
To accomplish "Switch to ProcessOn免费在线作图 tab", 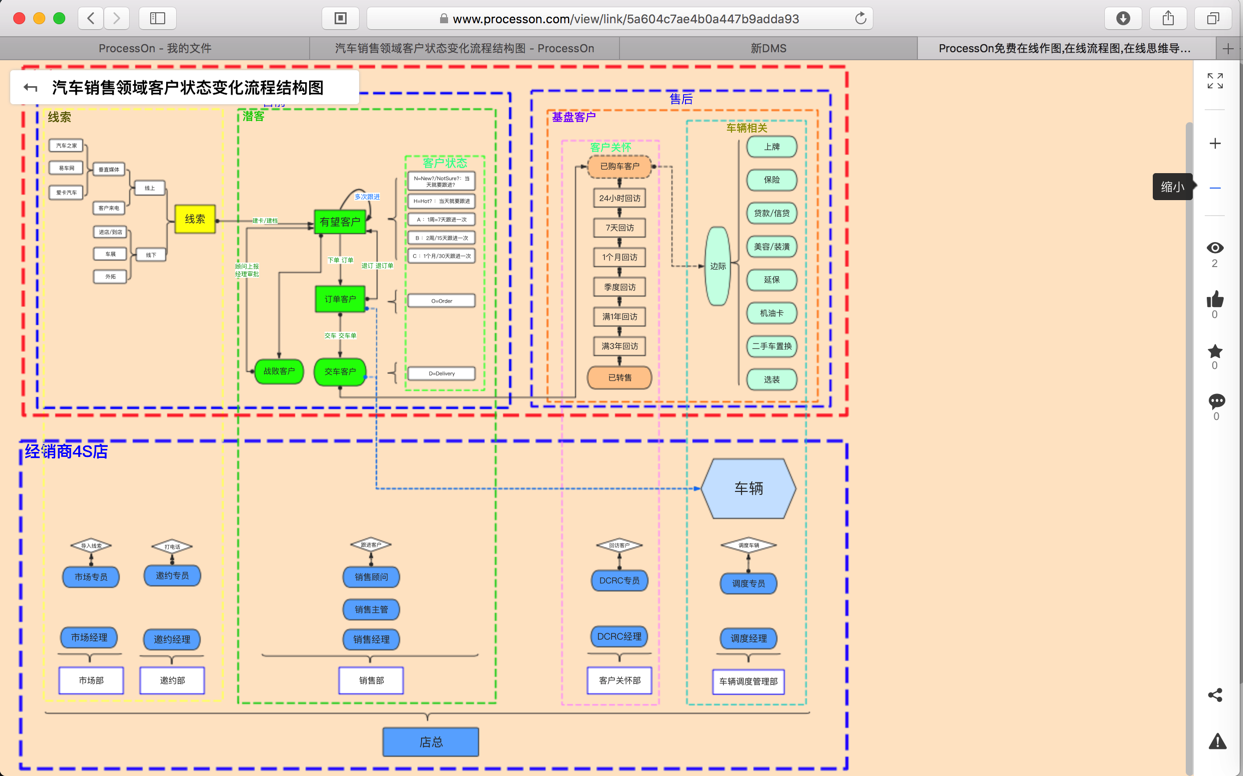I will pos(1065,48).
